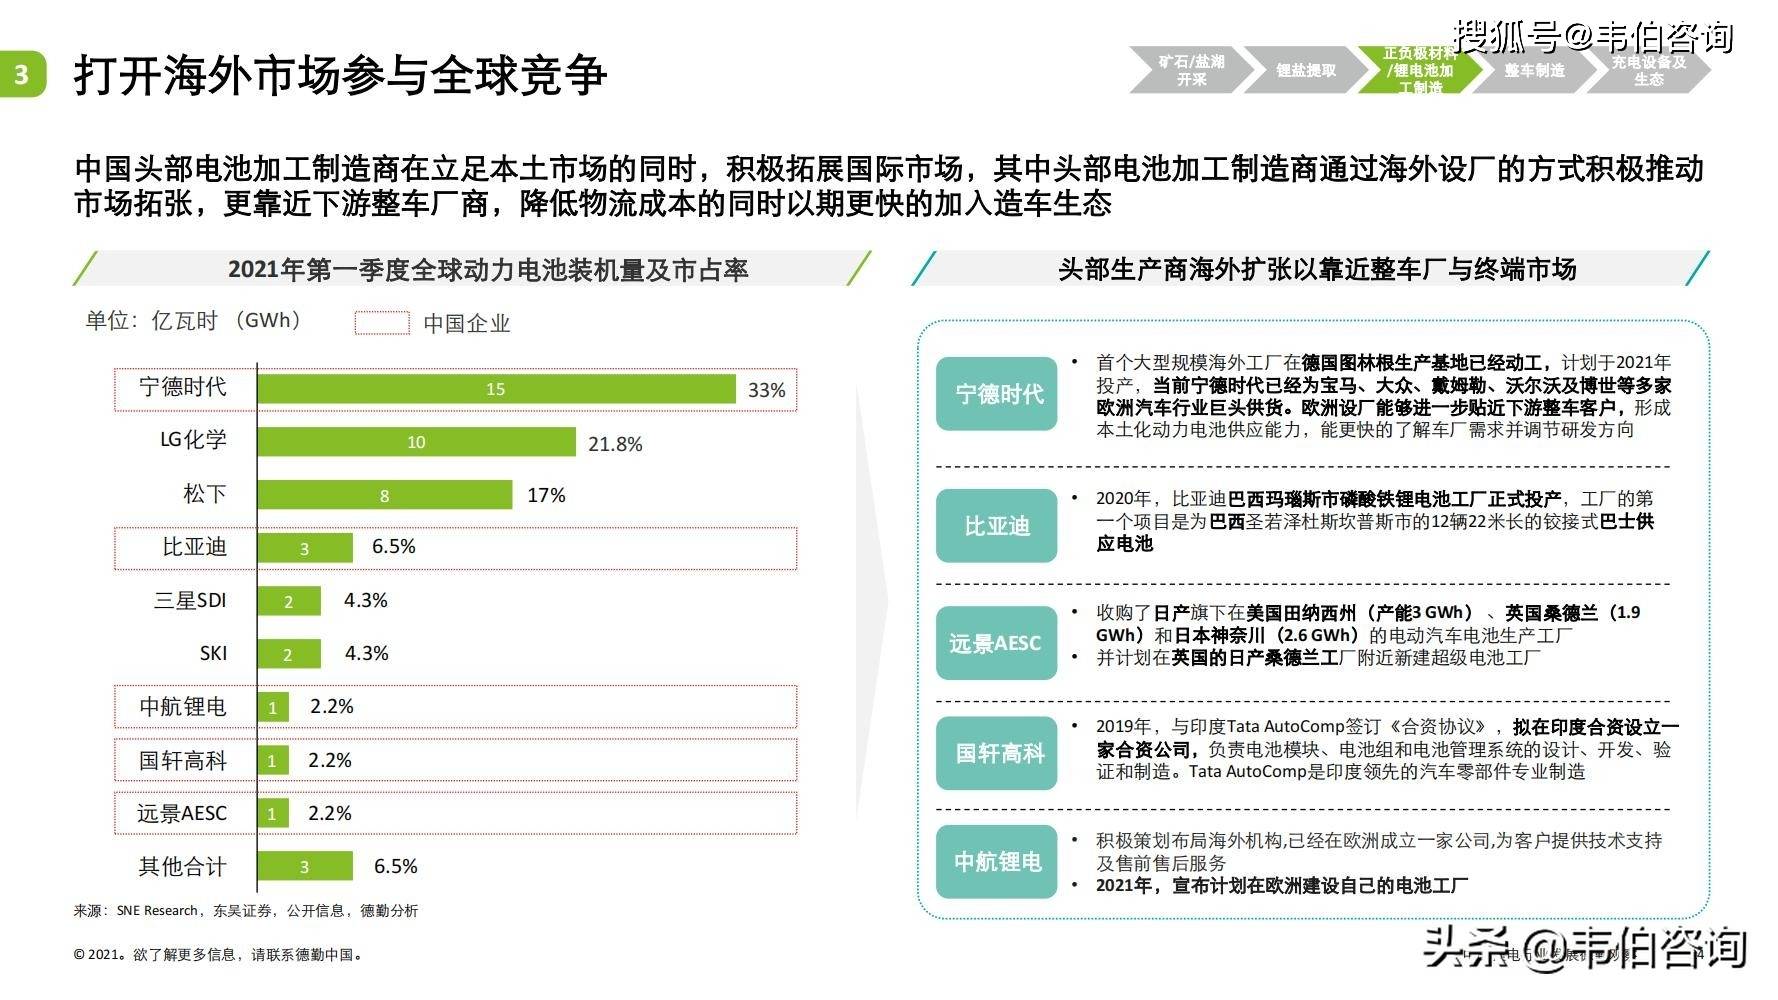The width and height of the screenshot is (1778, 1000).
Task: Click the 比亚迪 label in the chart
Action: pyautogui.click(x=194, y=547)
